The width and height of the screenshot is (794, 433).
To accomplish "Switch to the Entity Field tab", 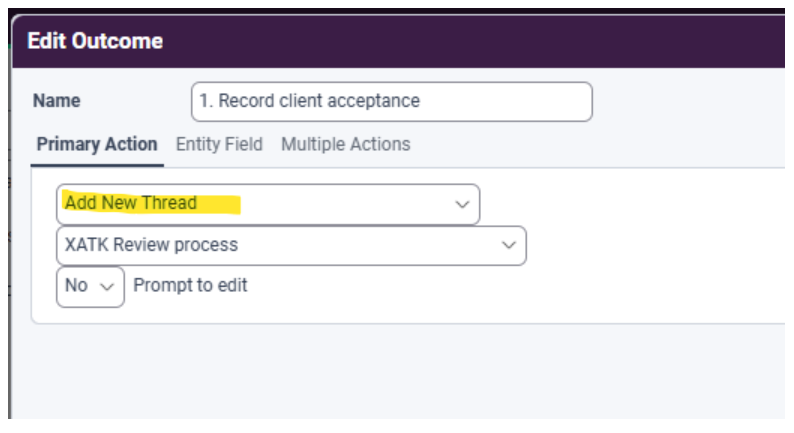I will point(219,144).
